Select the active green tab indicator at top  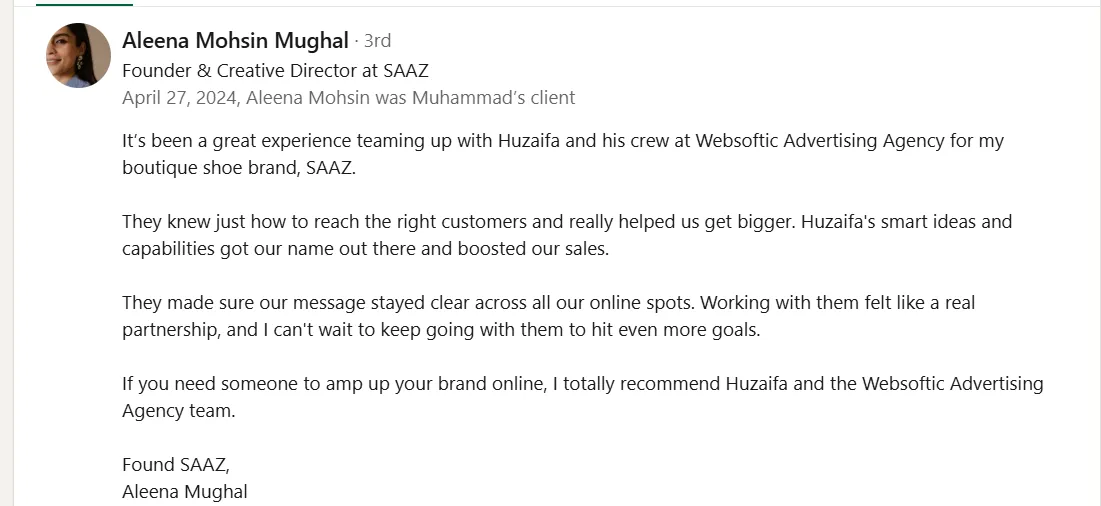coord(84,4)
